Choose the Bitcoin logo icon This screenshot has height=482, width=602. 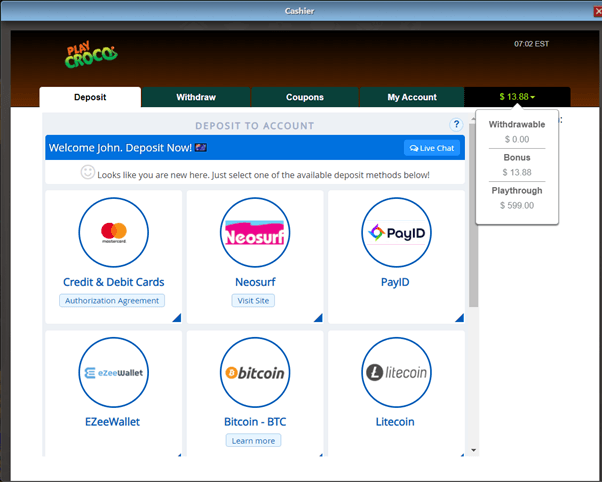(x=255, y=372)
